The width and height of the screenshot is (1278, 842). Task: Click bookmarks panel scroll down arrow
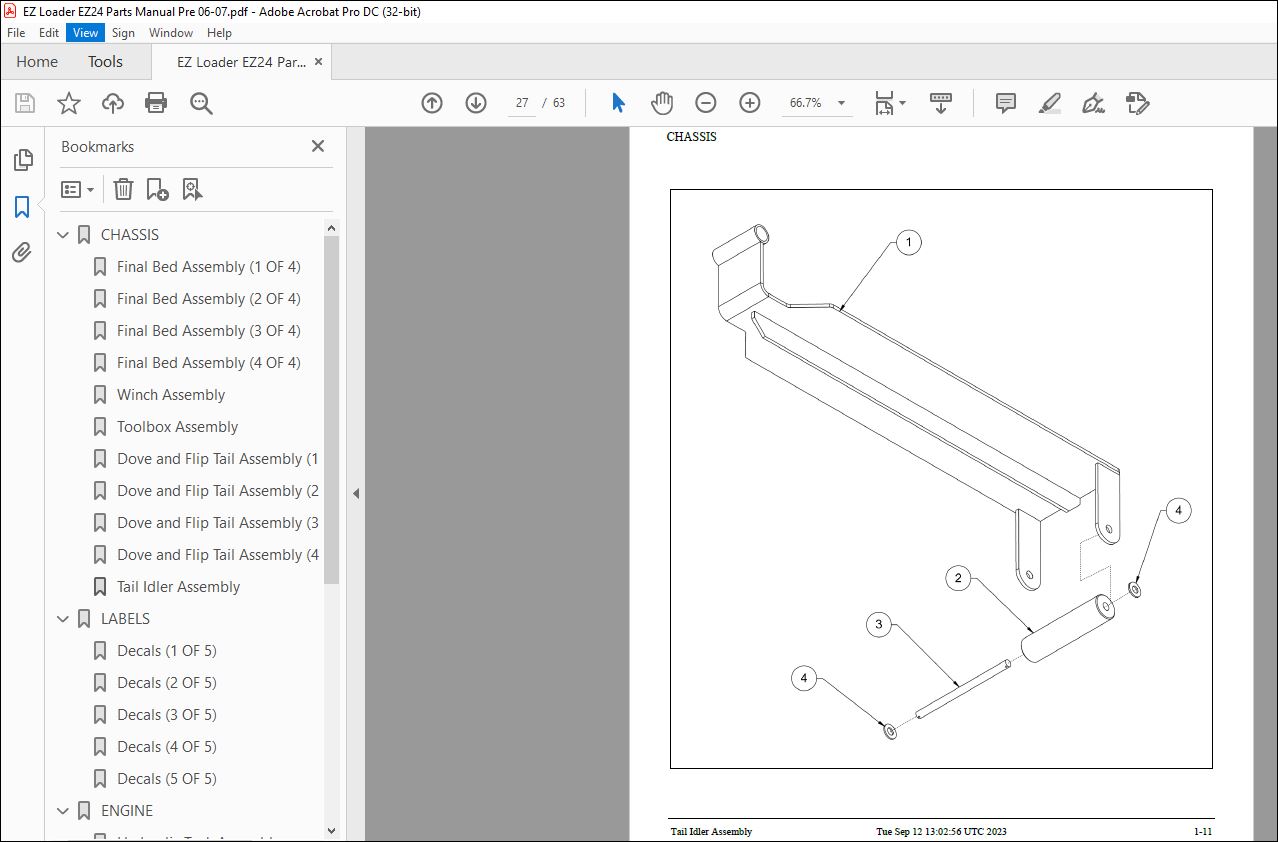click(332, 830)
